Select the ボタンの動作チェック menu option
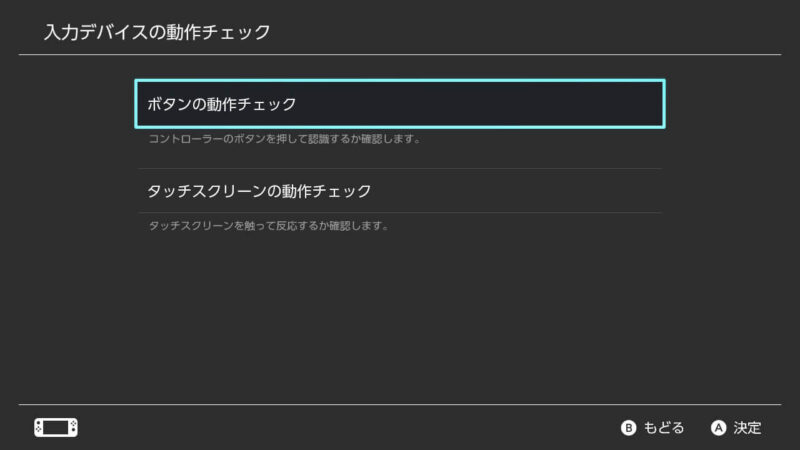This screenshot has height=450, width=800. point(400,104)
